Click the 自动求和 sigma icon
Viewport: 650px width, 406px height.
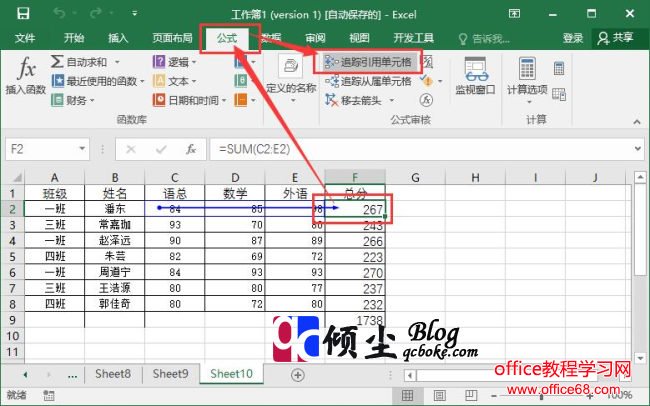(x=57, y=62)
